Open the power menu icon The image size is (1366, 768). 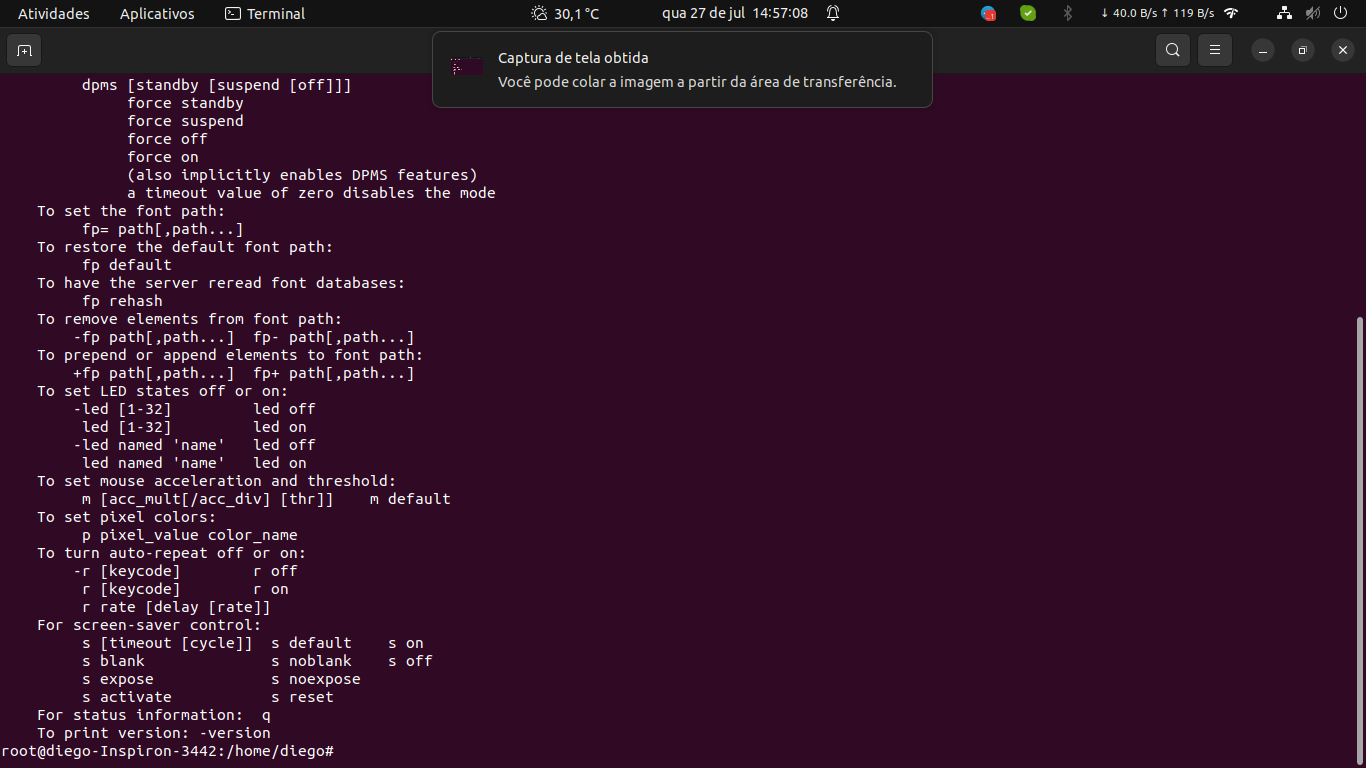(x=1339, y=13)
